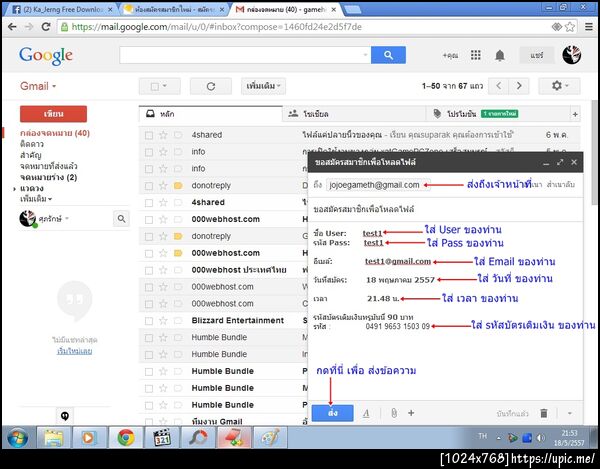600x469 pixels.
Task: Open the Gmail settings gear
Action: (559, 86)
